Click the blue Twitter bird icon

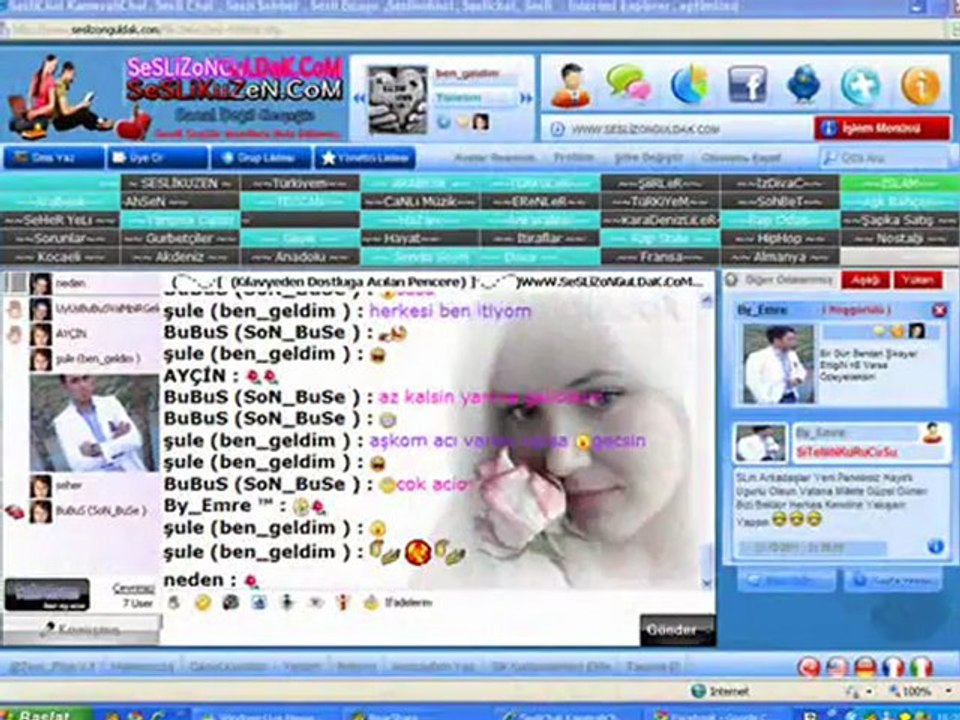(x=804, y=84)
